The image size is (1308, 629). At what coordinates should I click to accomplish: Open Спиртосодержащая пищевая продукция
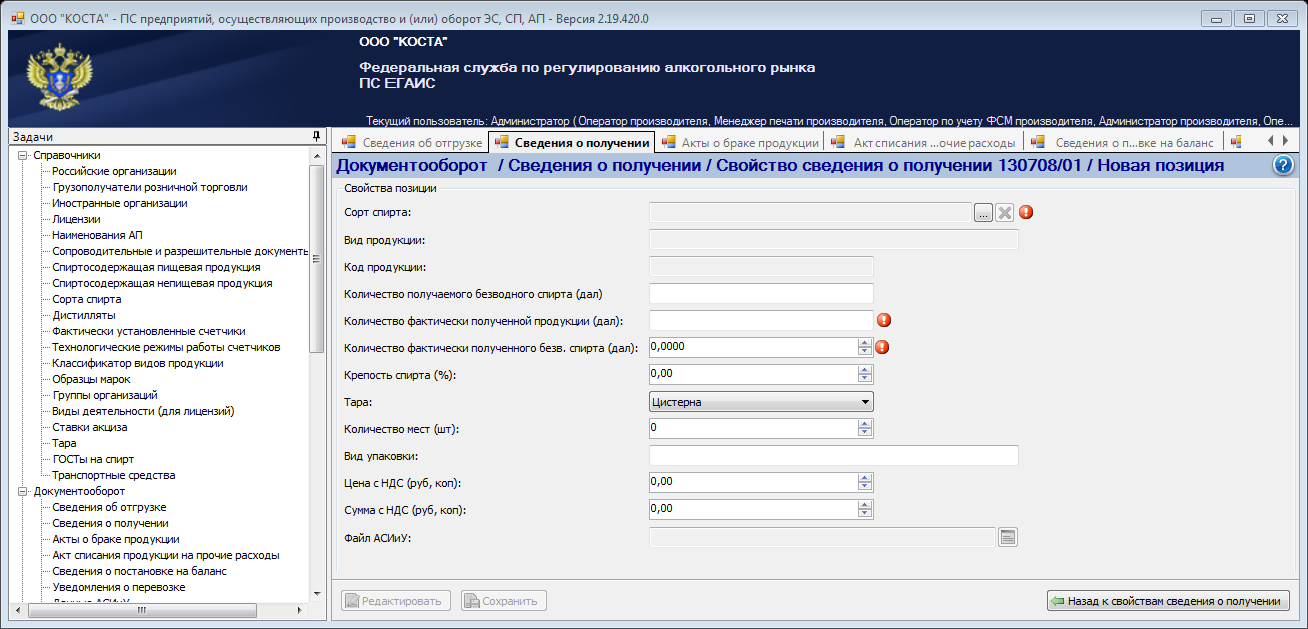point(156,267)
